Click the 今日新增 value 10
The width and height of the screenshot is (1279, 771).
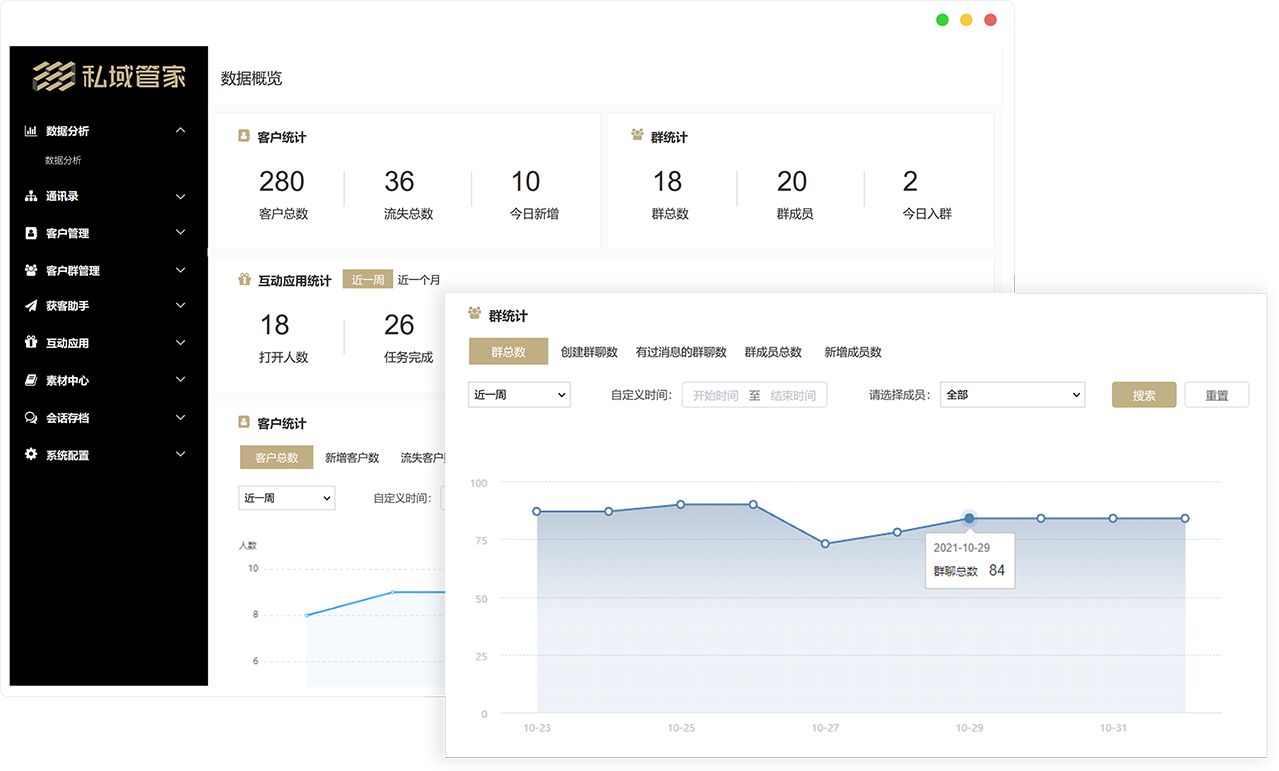(x=526, y=181)
